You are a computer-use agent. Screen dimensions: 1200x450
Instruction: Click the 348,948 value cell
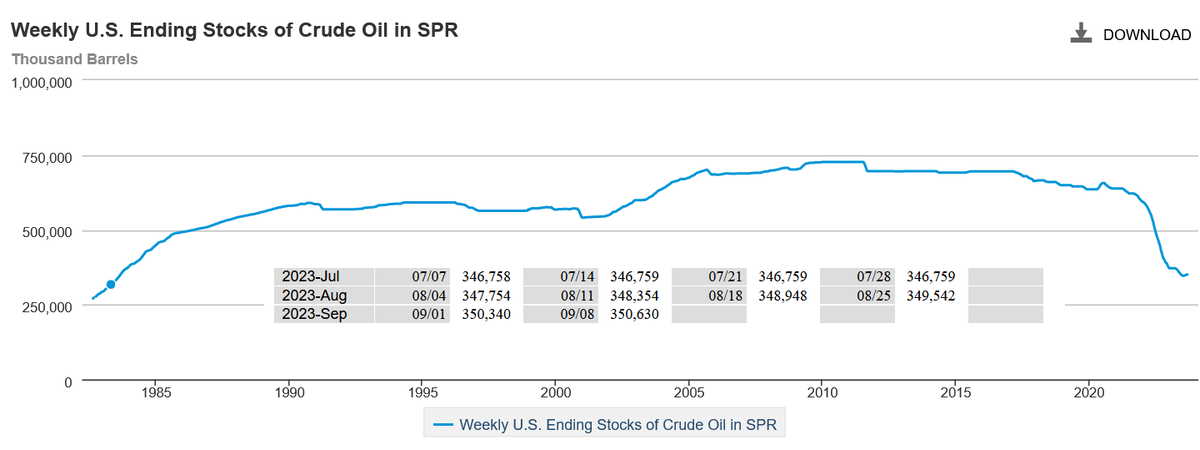[783, 296]
